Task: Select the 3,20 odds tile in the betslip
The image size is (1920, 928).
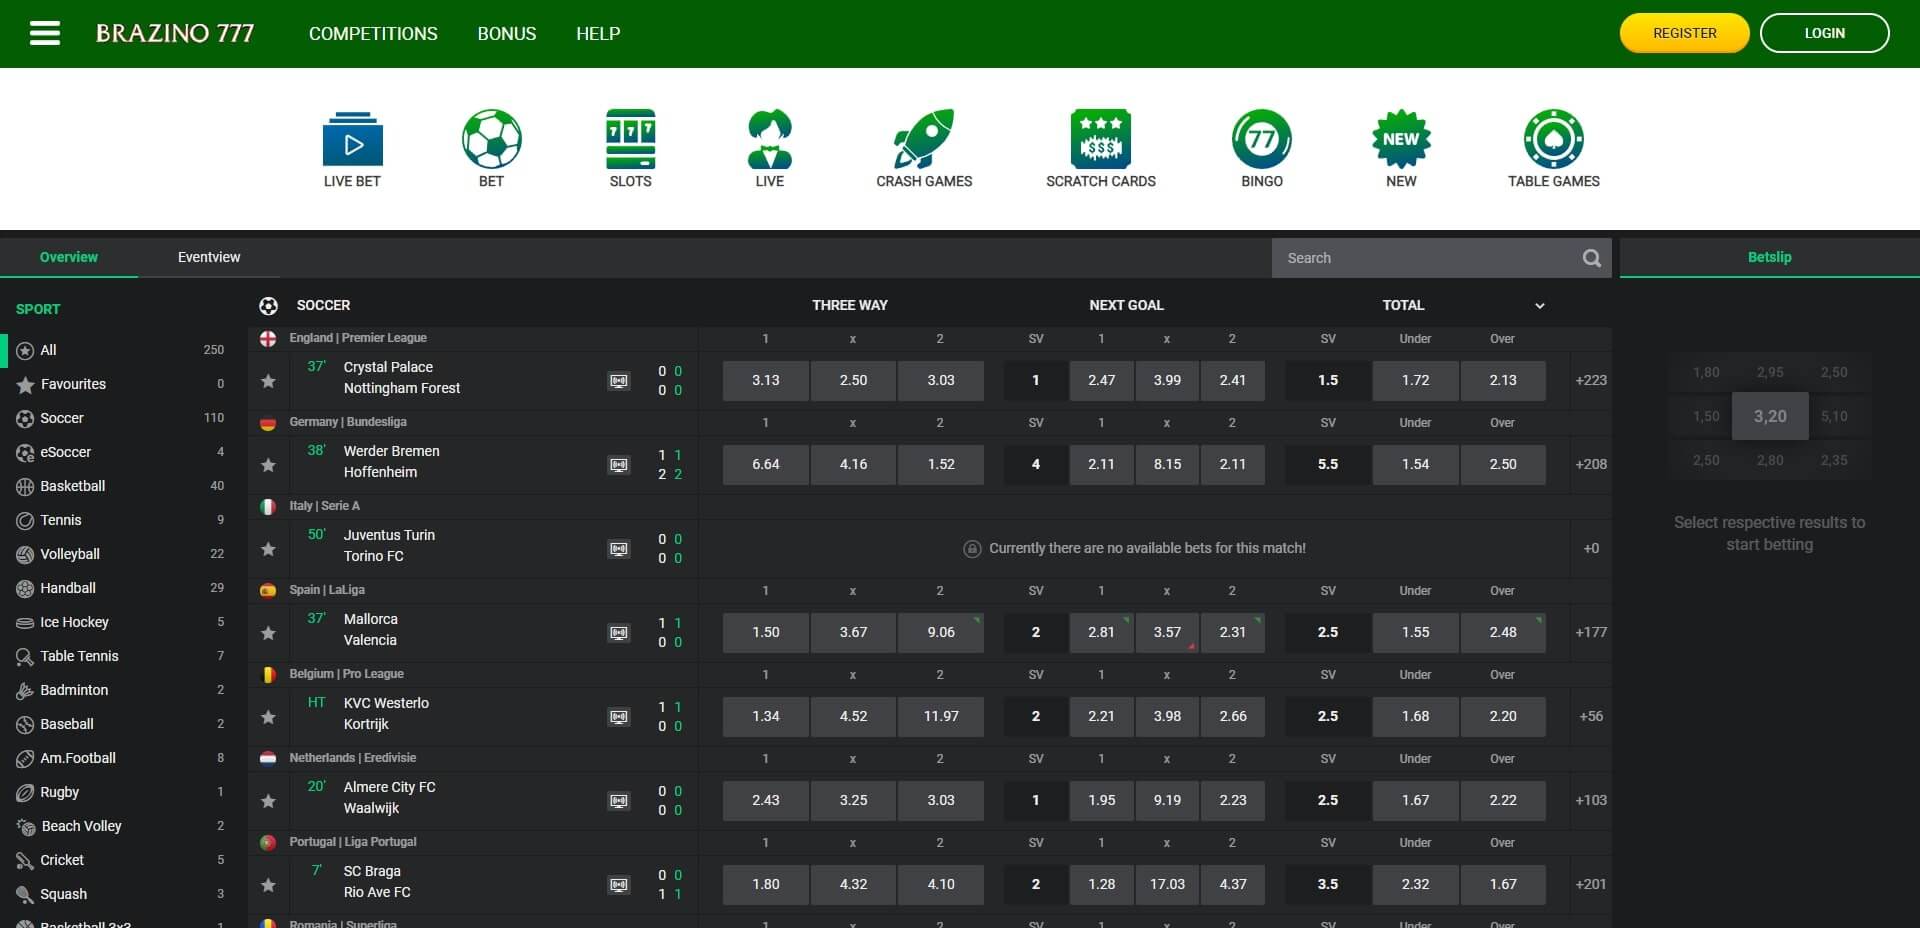Action: [x=1769, y=416]
